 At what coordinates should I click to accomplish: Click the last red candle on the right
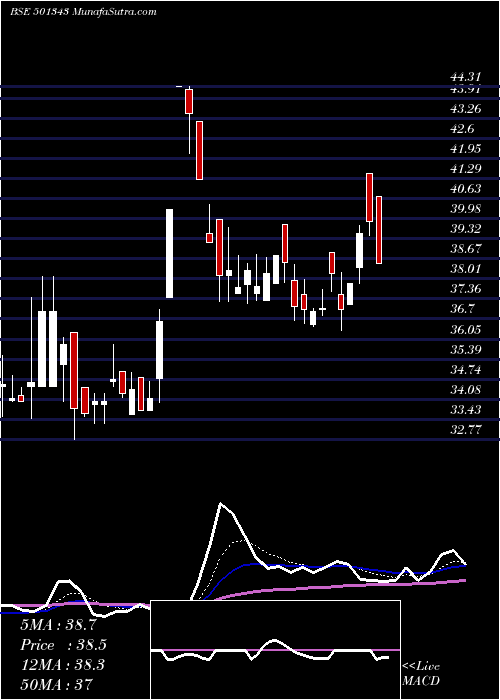pyautogui.click(x=379, y=230)
